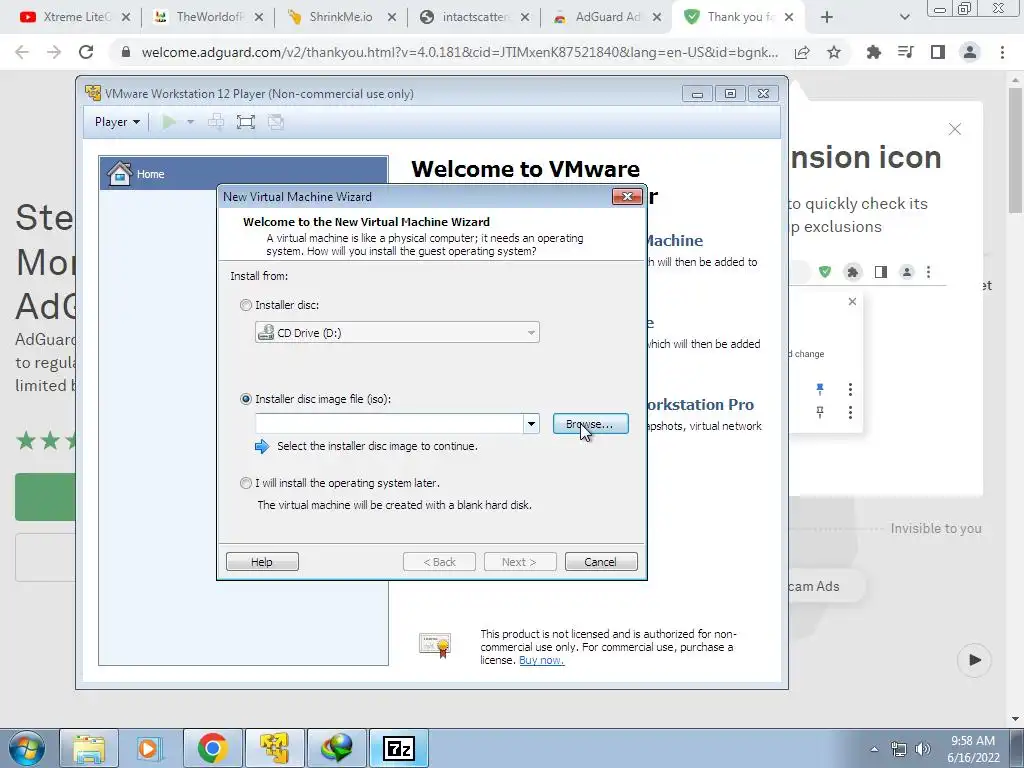Click the address bar URL
1024x768 pixels.
click(x=459, y=52)
